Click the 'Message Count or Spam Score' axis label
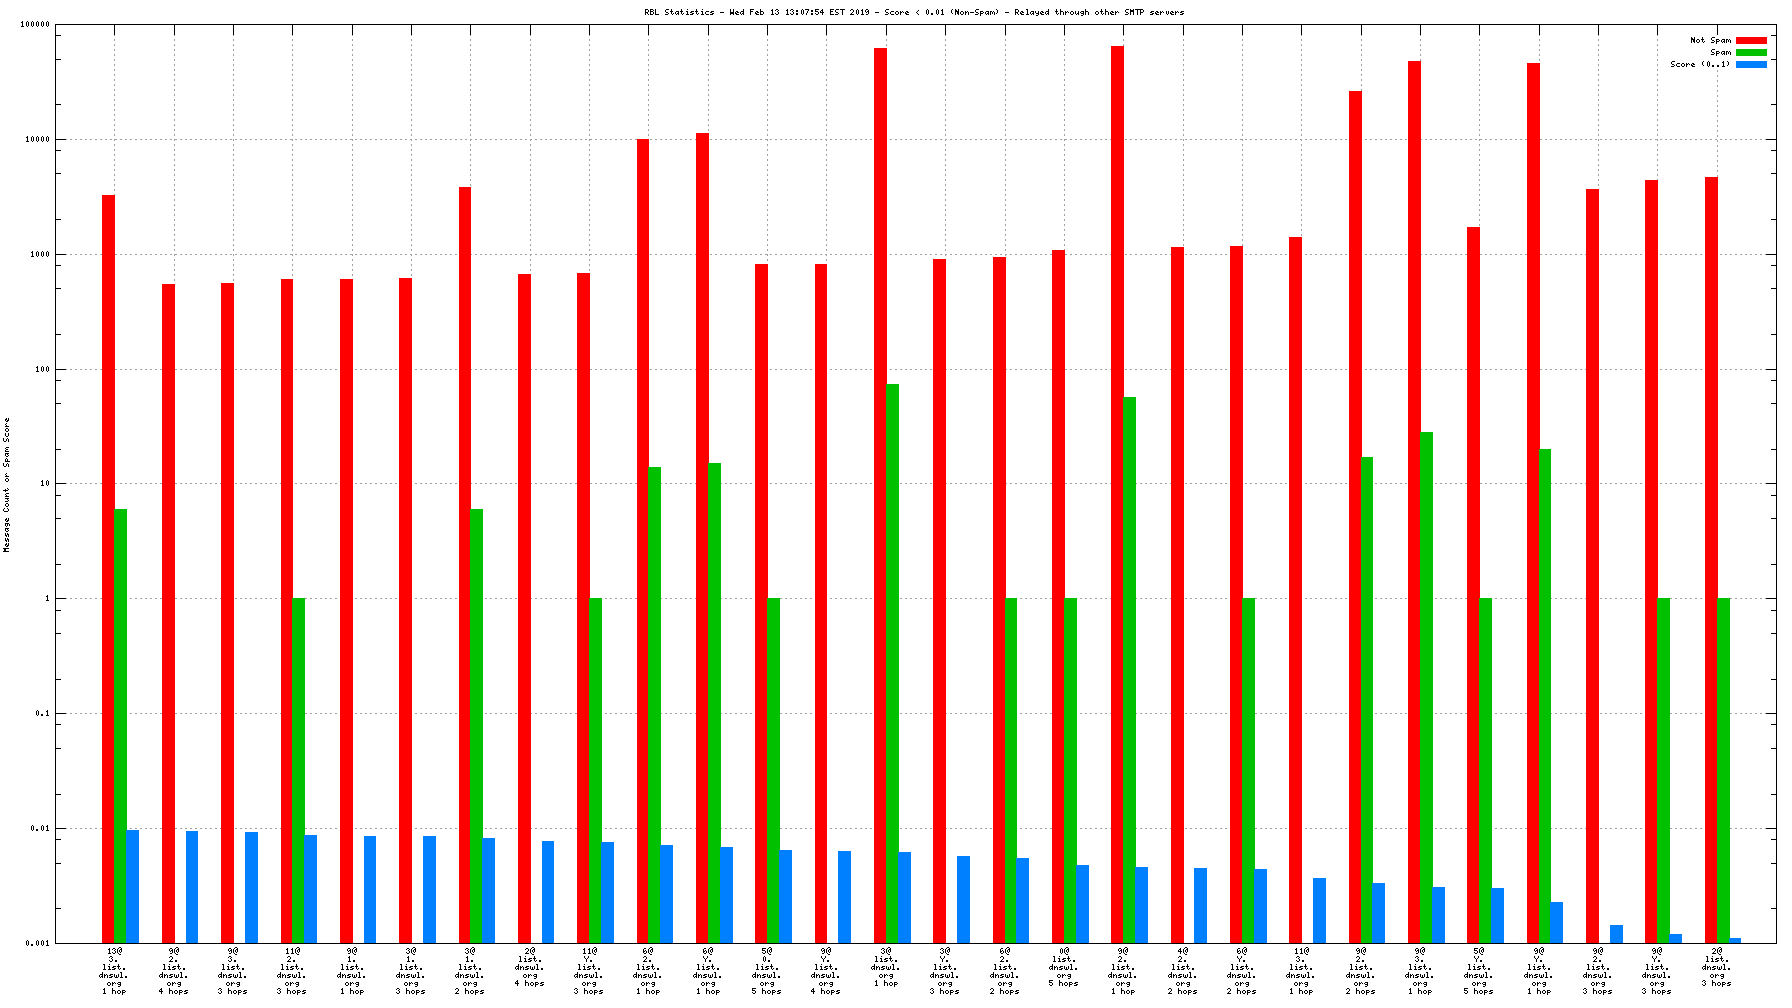Screen dimensions: 1792x1008 click(7, 485)
